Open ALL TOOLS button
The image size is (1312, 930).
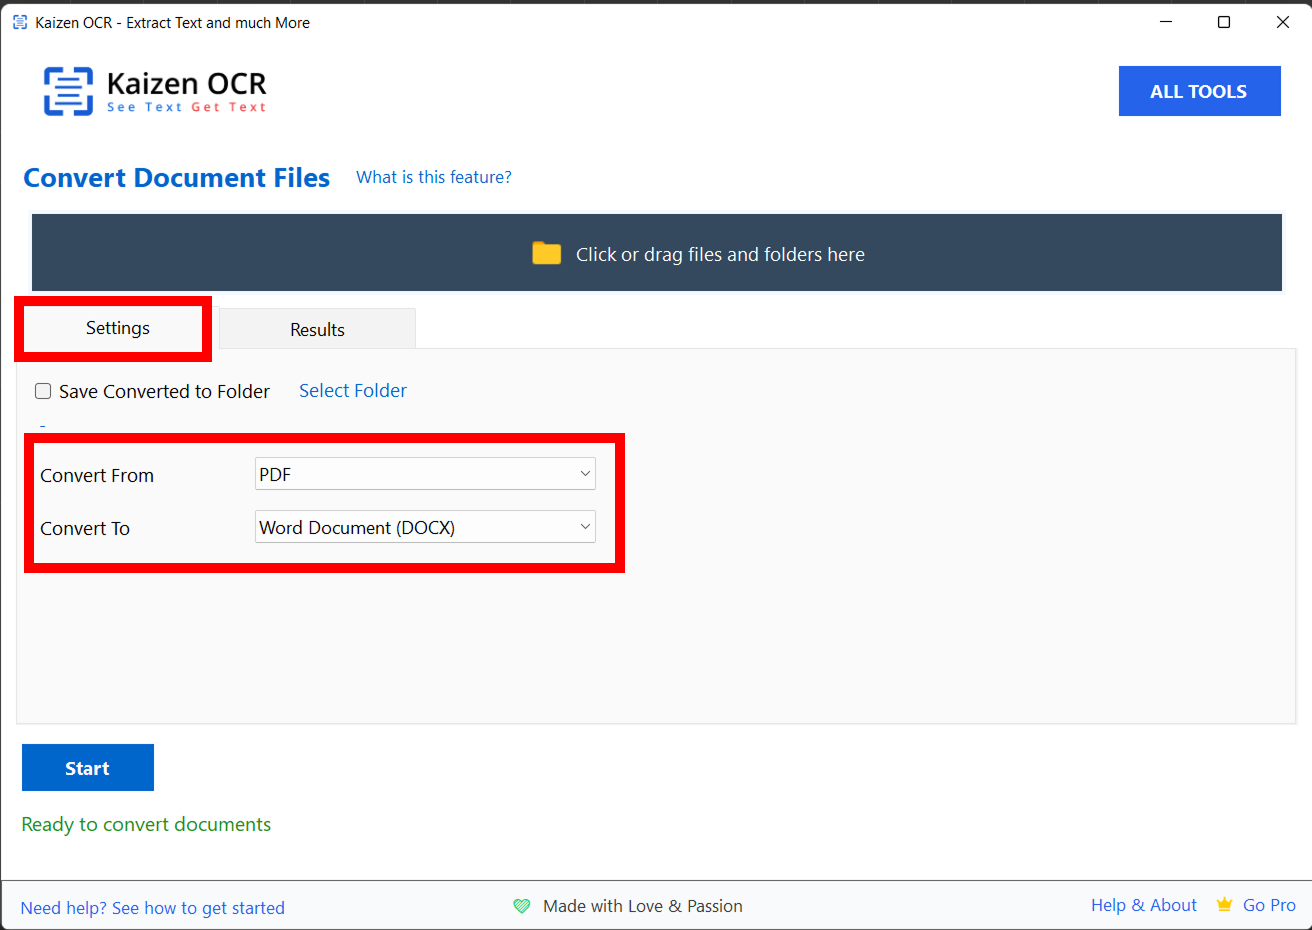(1199, 91)
